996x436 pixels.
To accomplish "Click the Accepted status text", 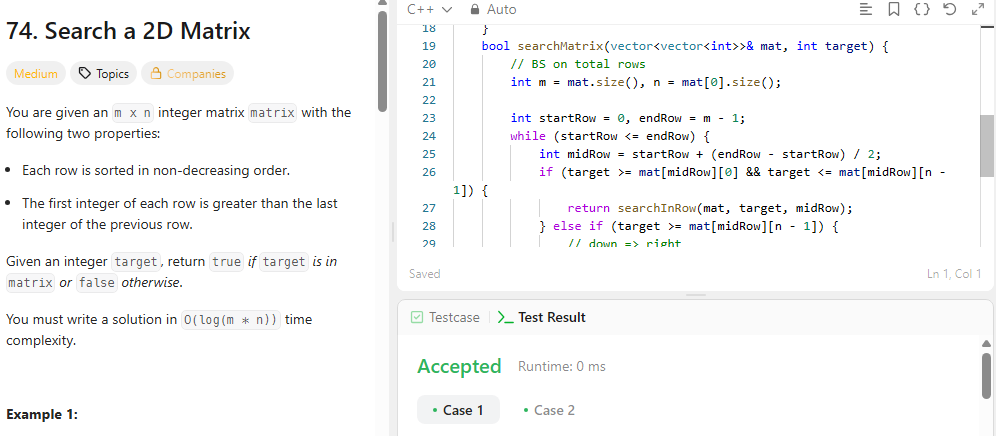I will [459, 367].
